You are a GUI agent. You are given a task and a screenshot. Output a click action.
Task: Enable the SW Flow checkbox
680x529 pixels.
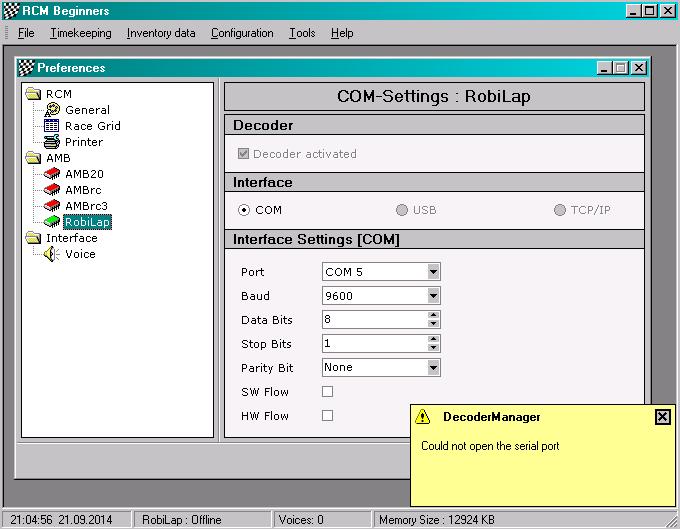(327, 392)
